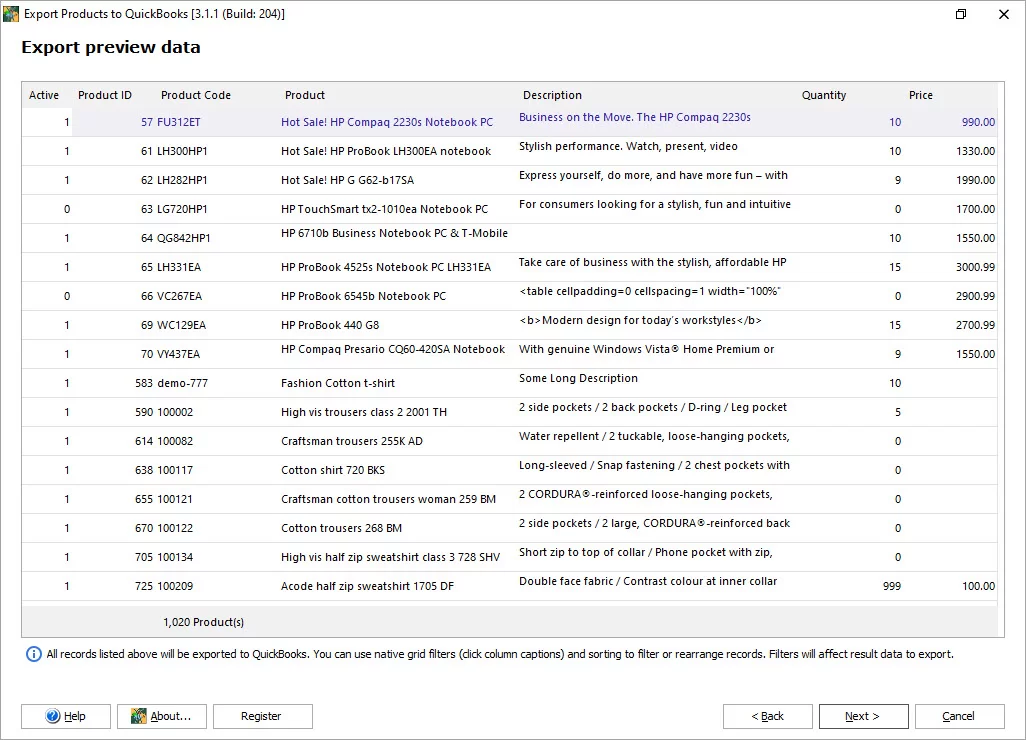Image resolution: width=1026 pixels, height=740 pixels.
Task: Sort the grid by Active column header
Action: pos(44,95)
